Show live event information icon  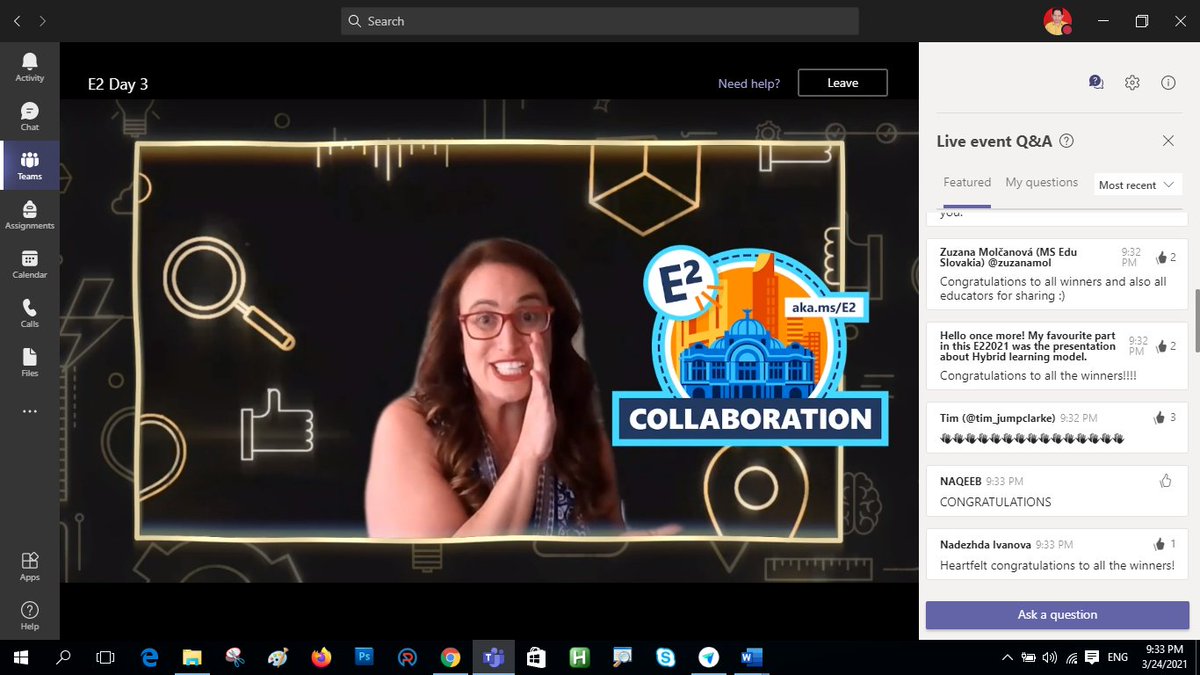tap(1168, 83)
